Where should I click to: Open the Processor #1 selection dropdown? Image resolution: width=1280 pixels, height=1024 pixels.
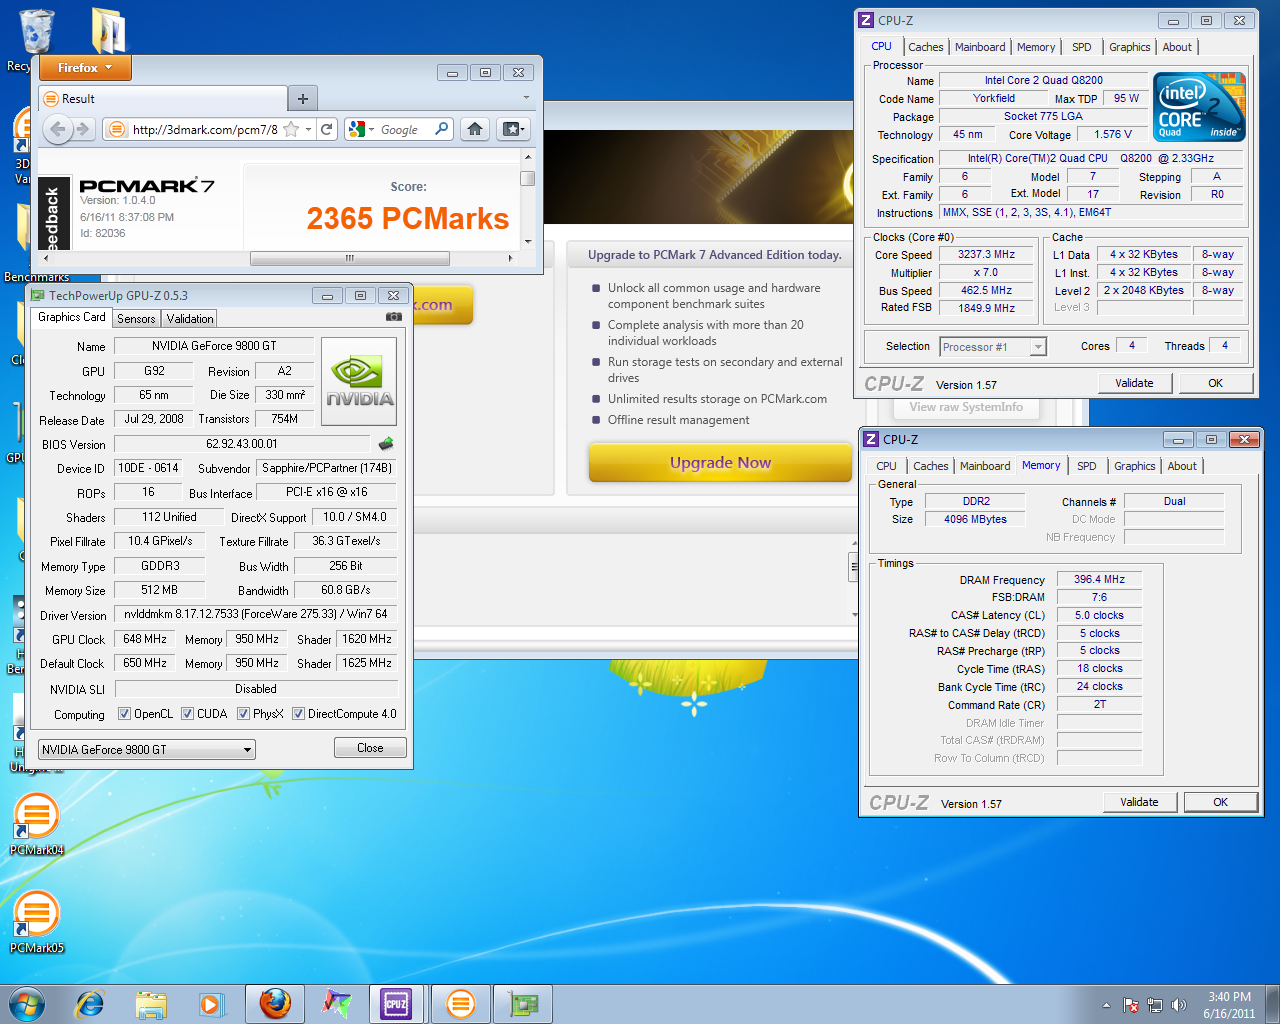point(1038,347)
